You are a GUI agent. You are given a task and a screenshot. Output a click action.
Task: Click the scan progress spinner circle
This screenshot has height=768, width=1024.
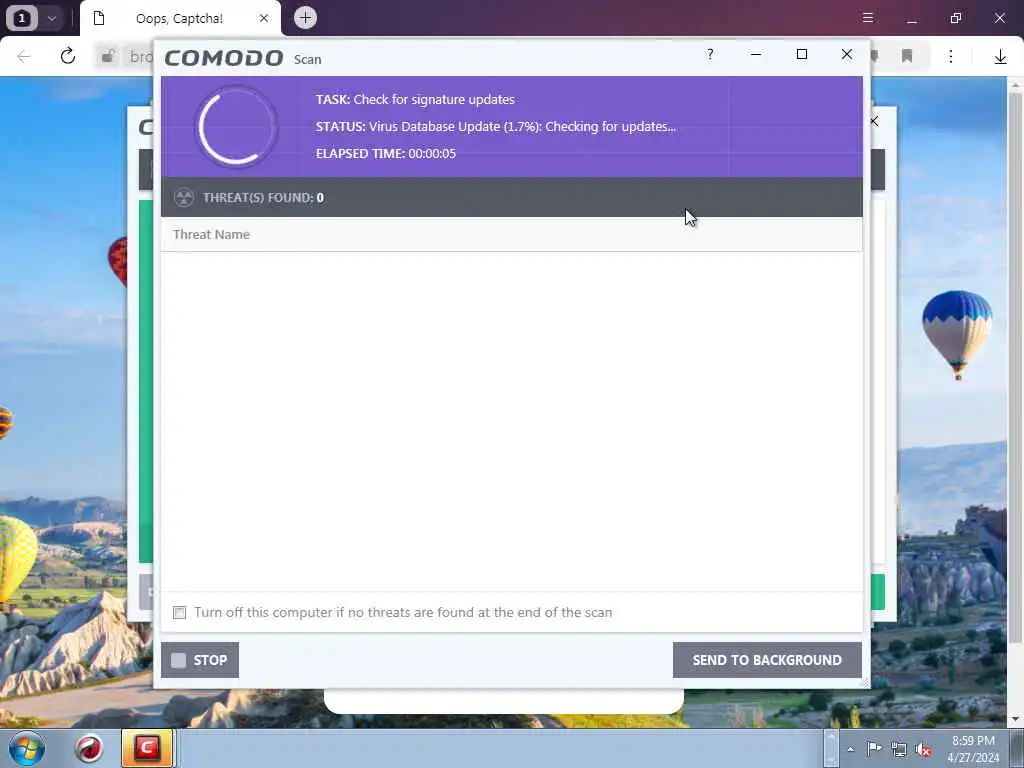click(236, 126)
